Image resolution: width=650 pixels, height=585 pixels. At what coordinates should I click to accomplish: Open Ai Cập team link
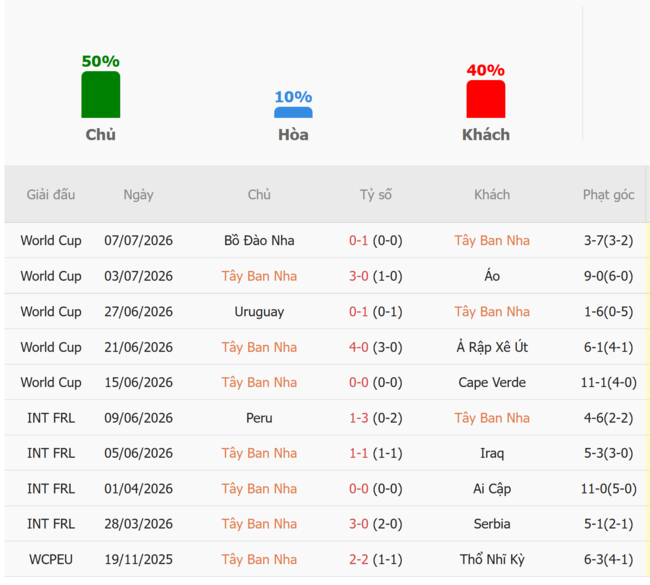(x=492, y=489)
